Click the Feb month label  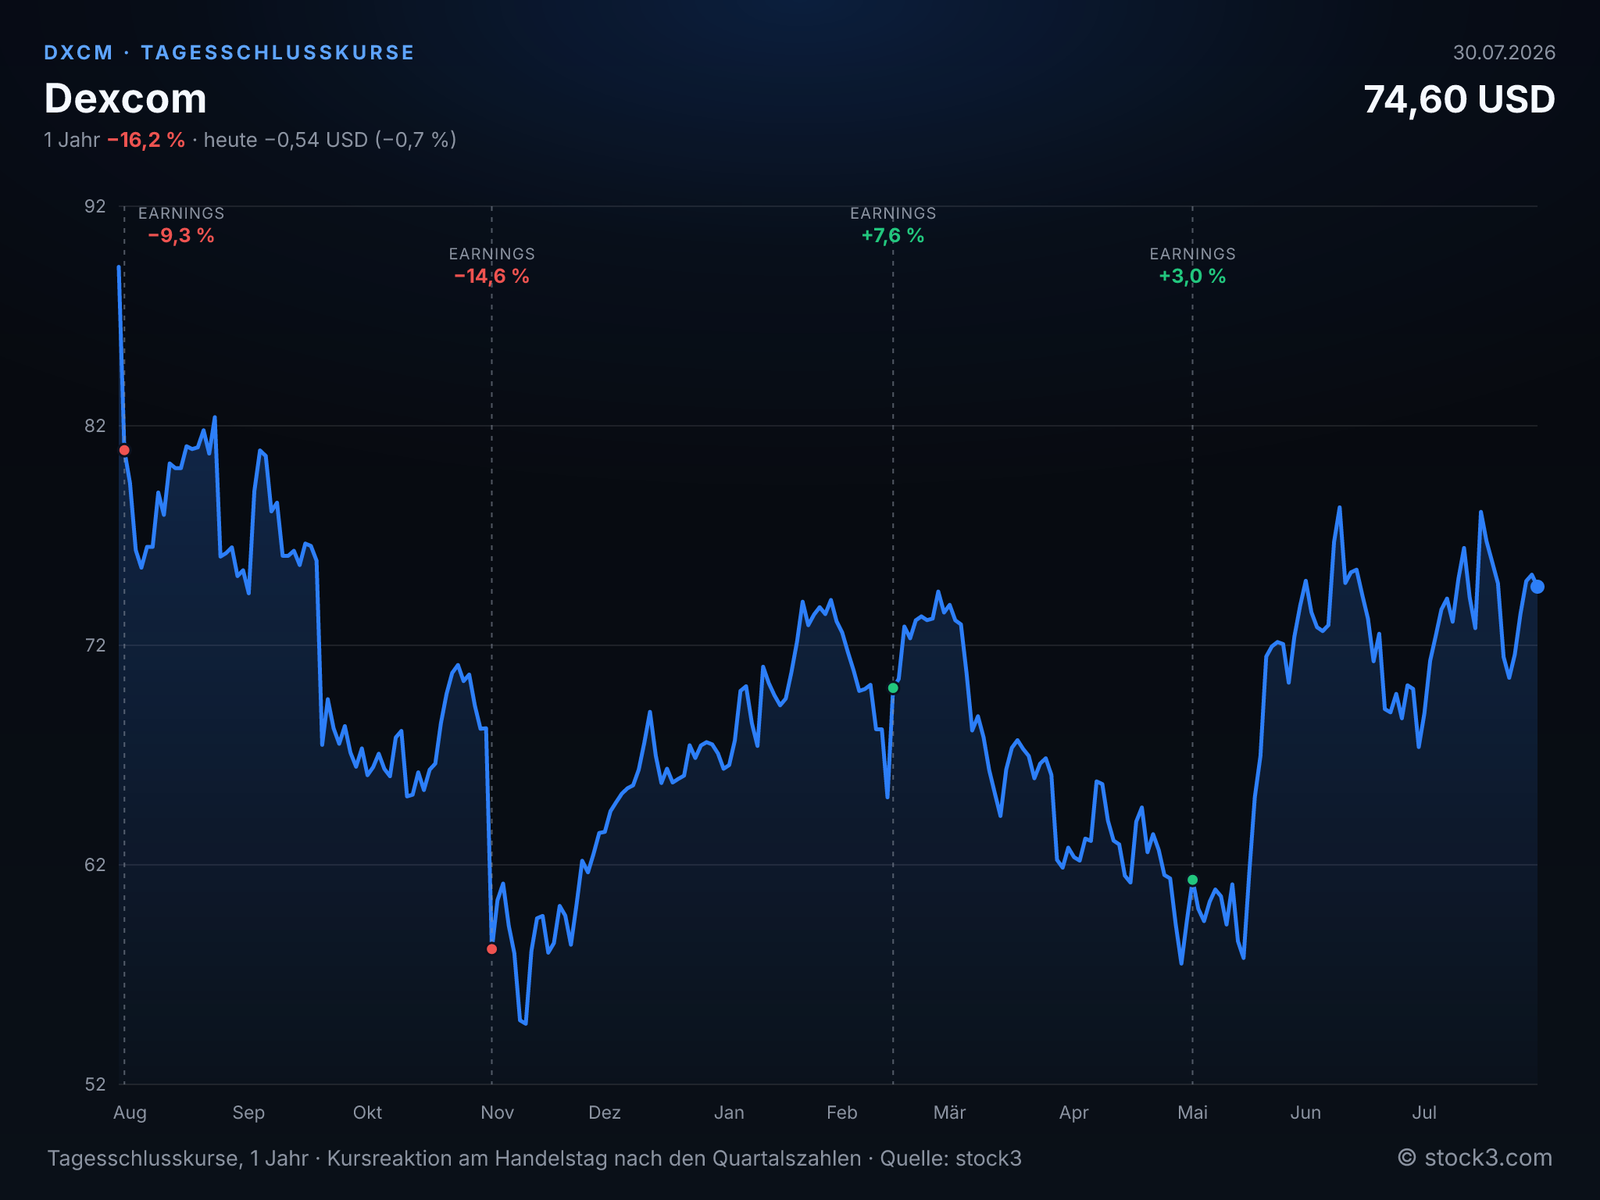[842, 1113]
